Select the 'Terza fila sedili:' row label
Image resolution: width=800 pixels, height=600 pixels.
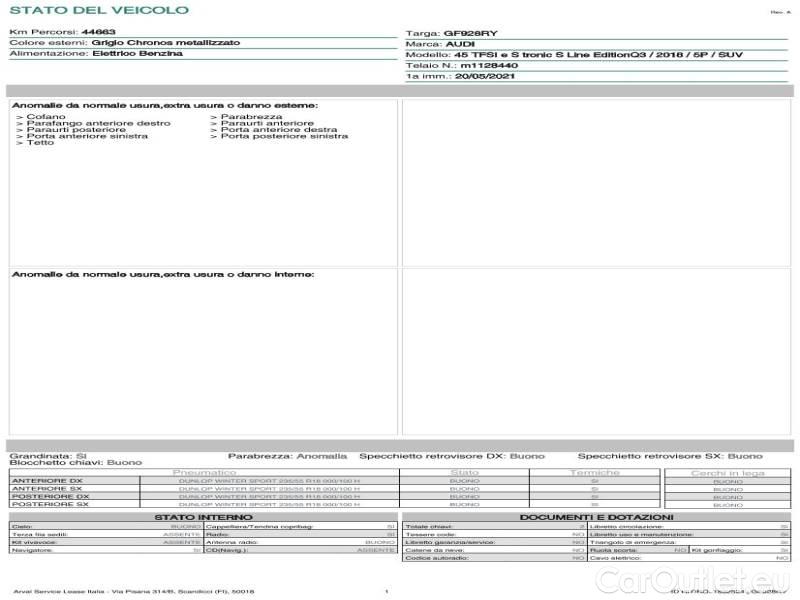coord(40,535)
